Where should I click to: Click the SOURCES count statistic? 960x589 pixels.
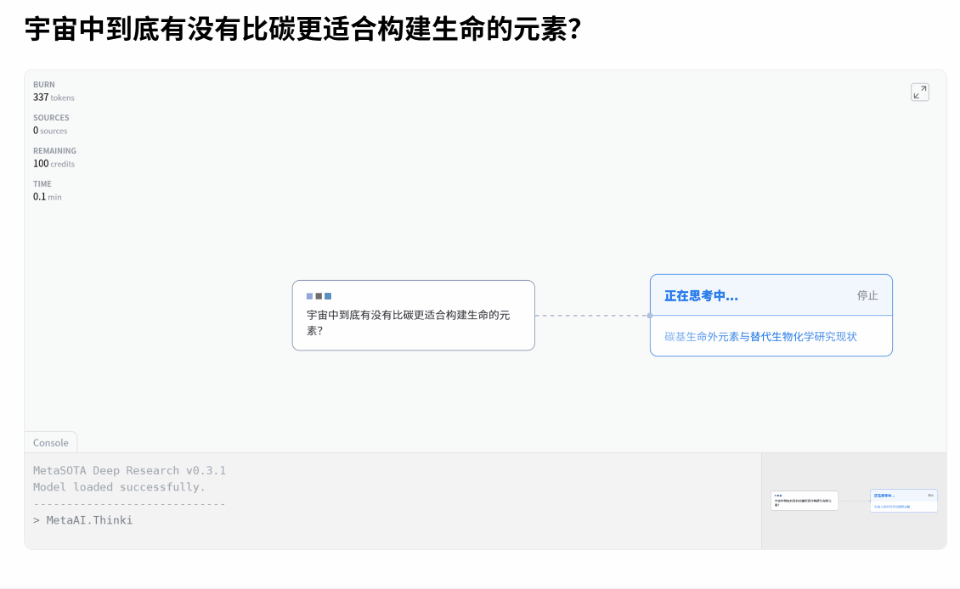coord(50,124)
